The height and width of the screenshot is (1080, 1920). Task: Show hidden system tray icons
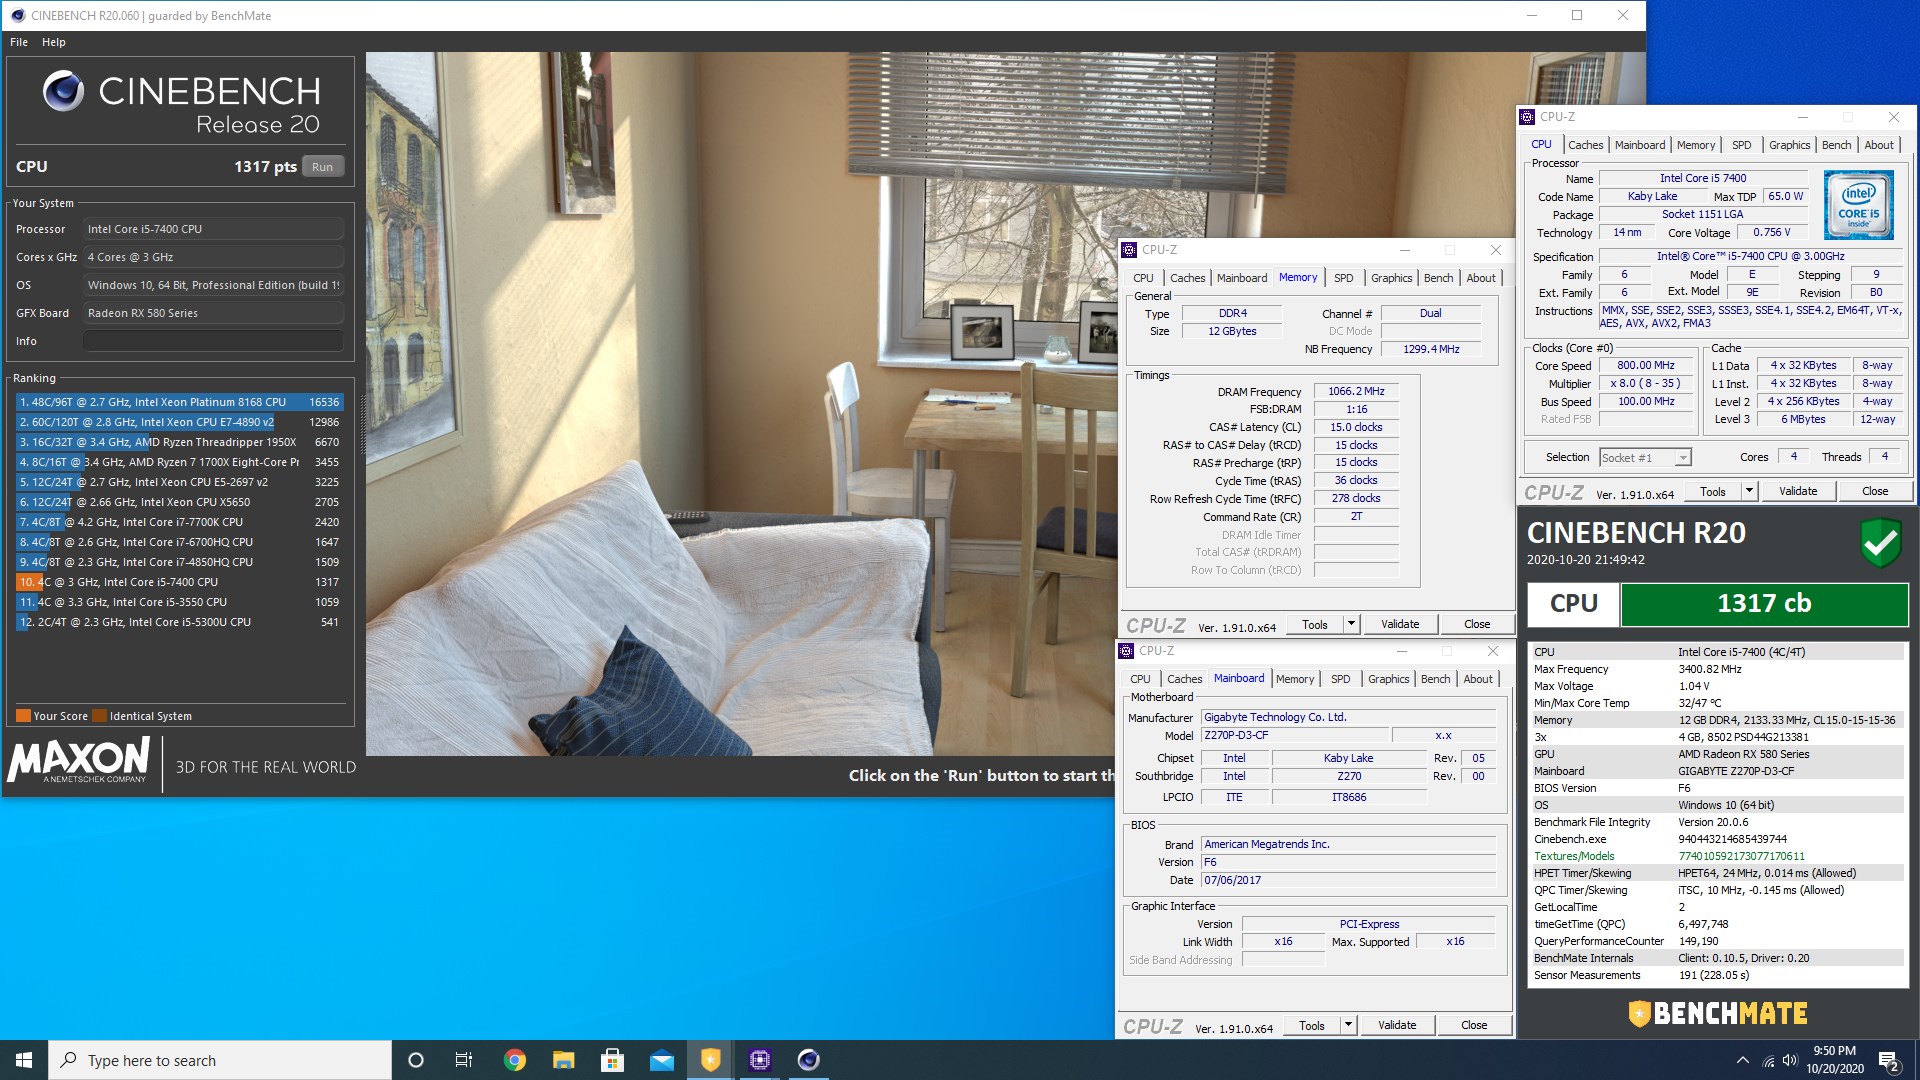click(x=1742, y=1060)
